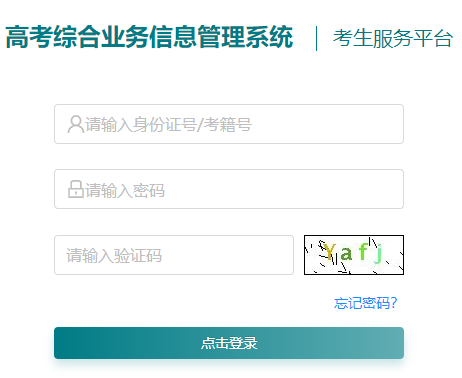This screenshot has height=378, width=462.
Task: Open the 忘记密码? link
Action: (365, 303)
